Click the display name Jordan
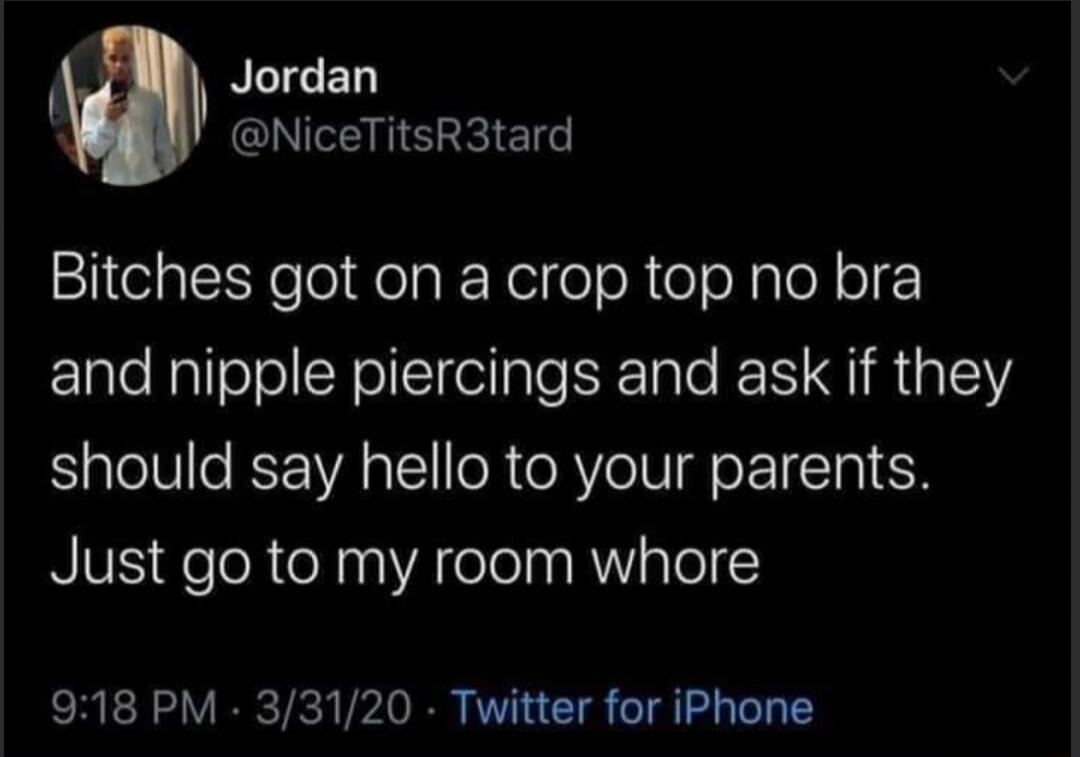 tap(304, 76)
